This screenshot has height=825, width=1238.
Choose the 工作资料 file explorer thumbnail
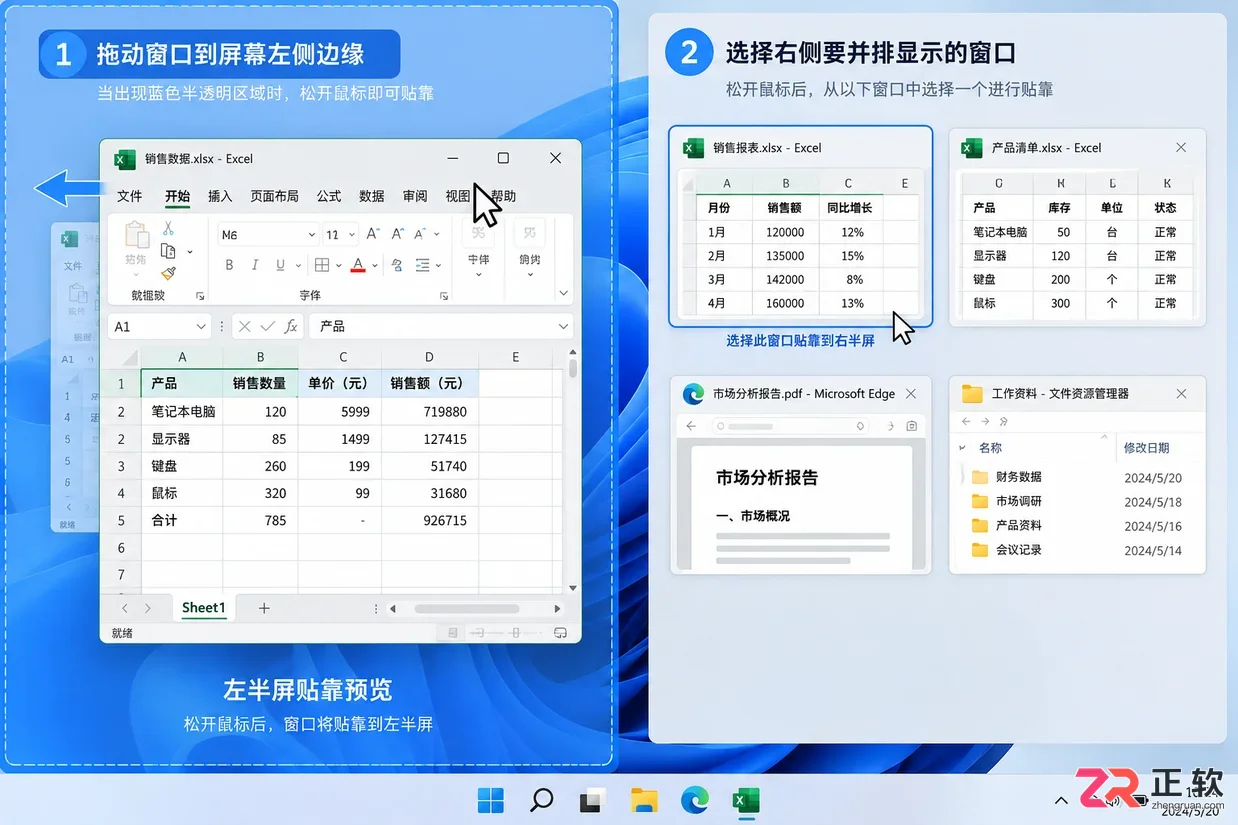coord(1077,474)
